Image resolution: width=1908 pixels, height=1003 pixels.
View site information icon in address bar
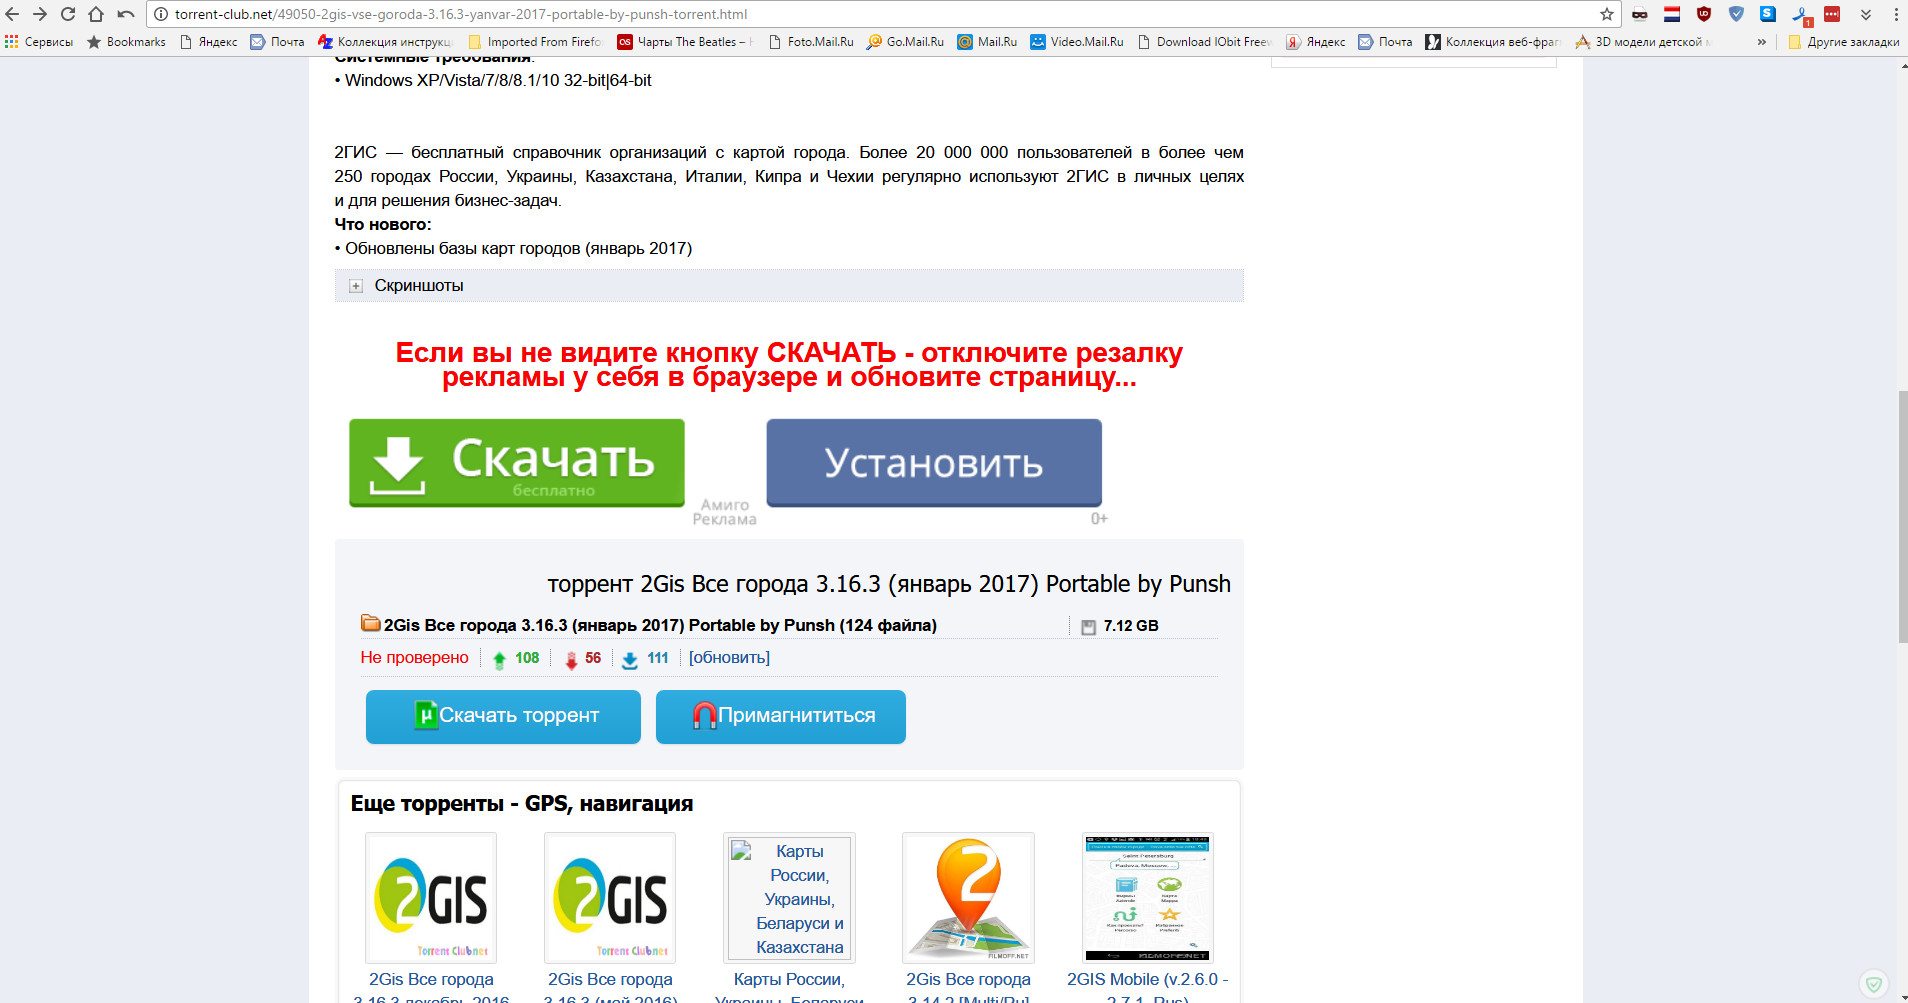click(160, 14)
